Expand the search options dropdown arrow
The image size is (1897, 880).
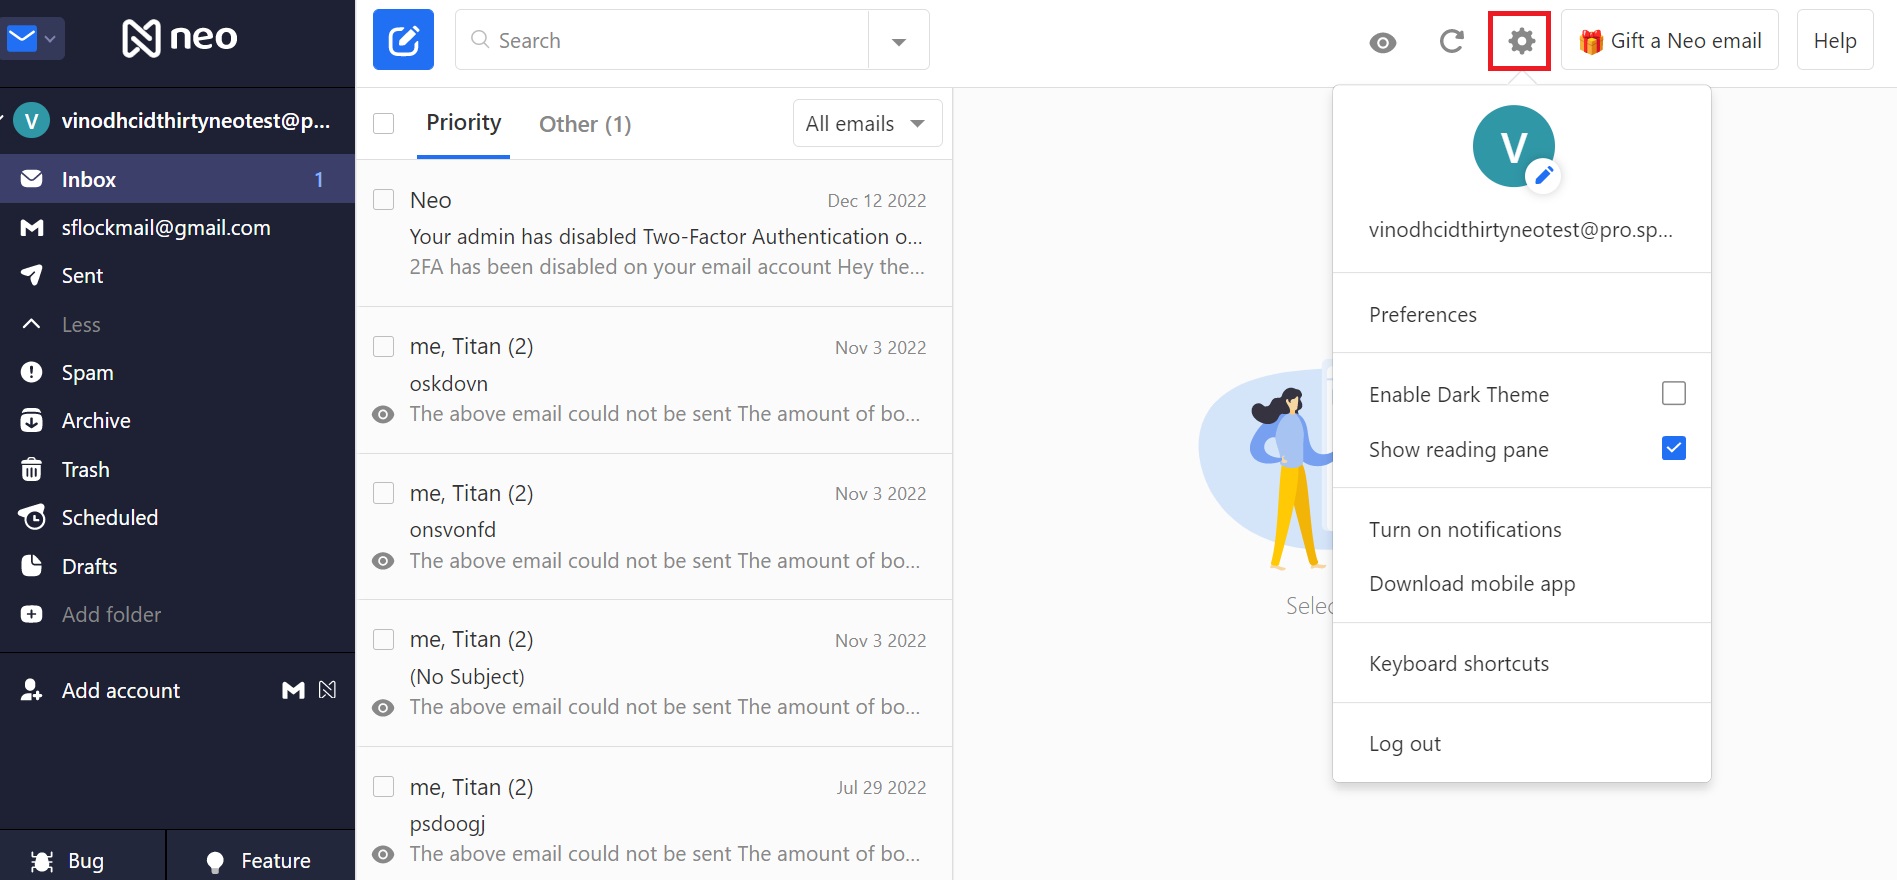click(x=899, y=41)
